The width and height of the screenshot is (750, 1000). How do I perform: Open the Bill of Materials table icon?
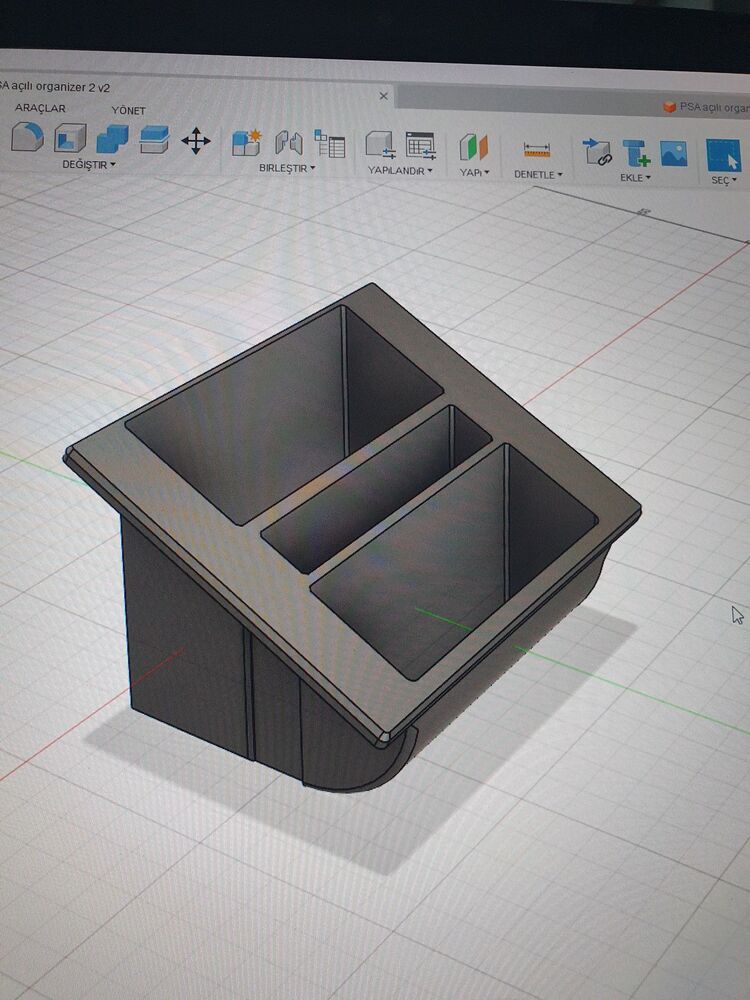pyautogui.click(x=330, y=143)
